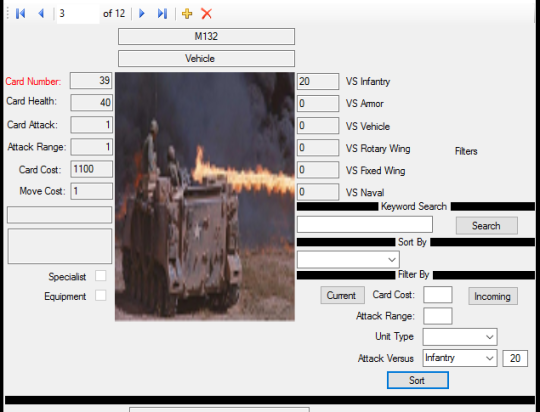This screenshot has height=412, width=540.
Task: Open the Attack Versus dropdown showing Infantry
Action: [x=460, y=358]
